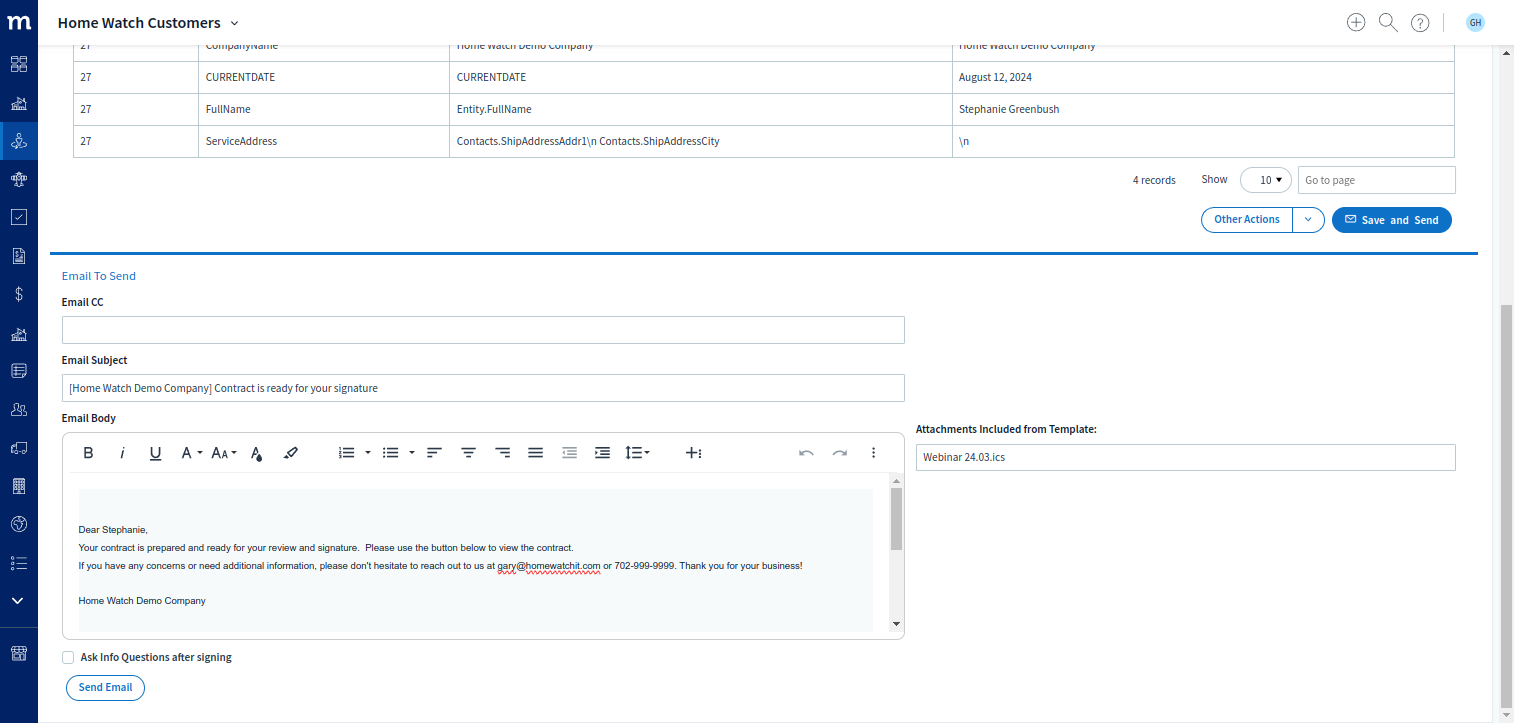Click the plus add icon in header
1514x723 pixels.
point(1356,22)
